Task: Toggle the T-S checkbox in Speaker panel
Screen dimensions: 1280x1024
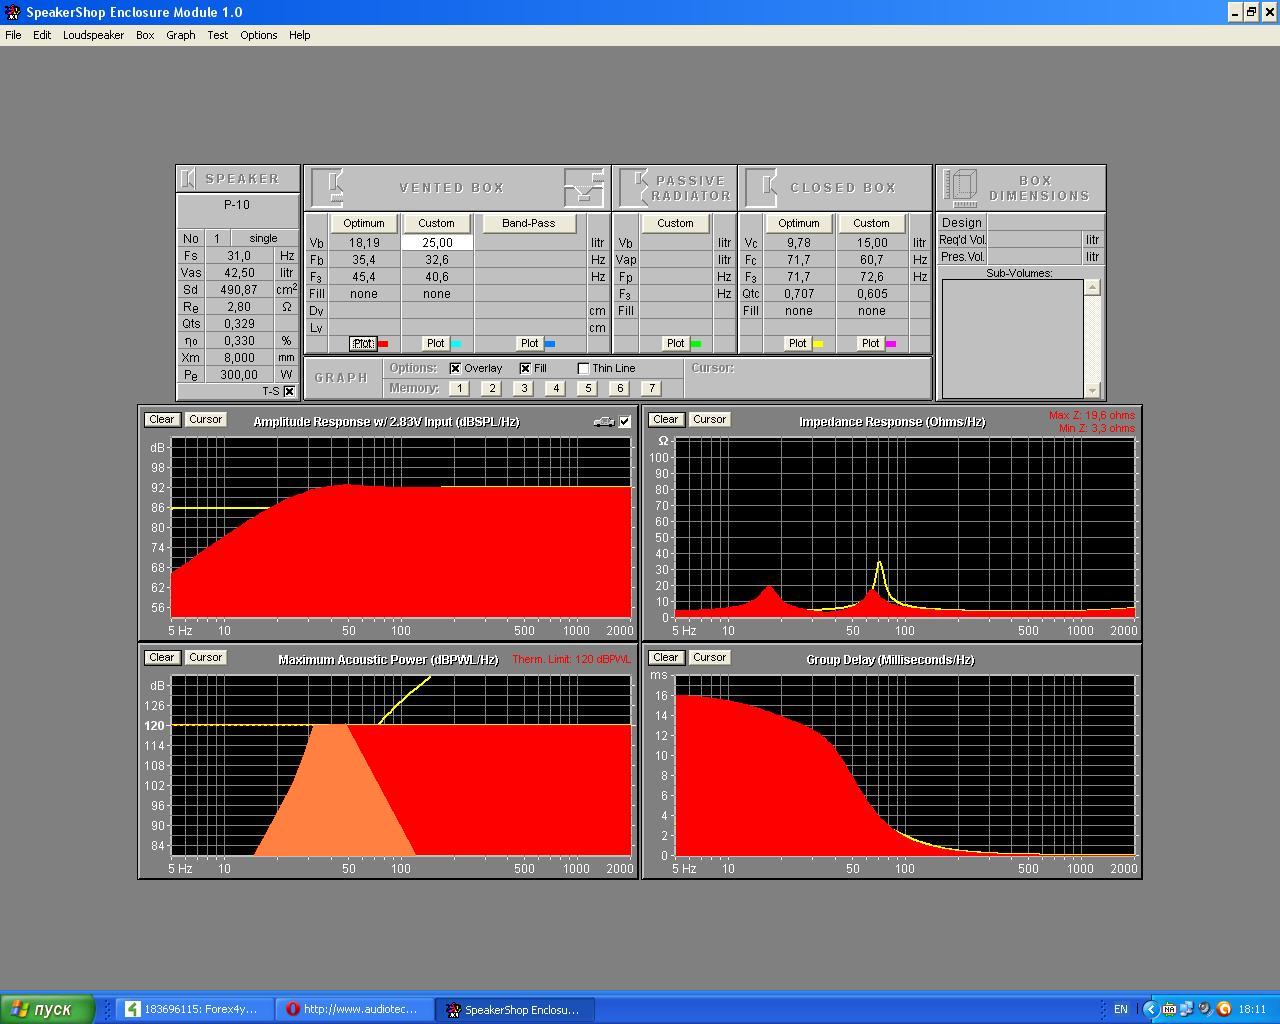Action: click(289, 391)
